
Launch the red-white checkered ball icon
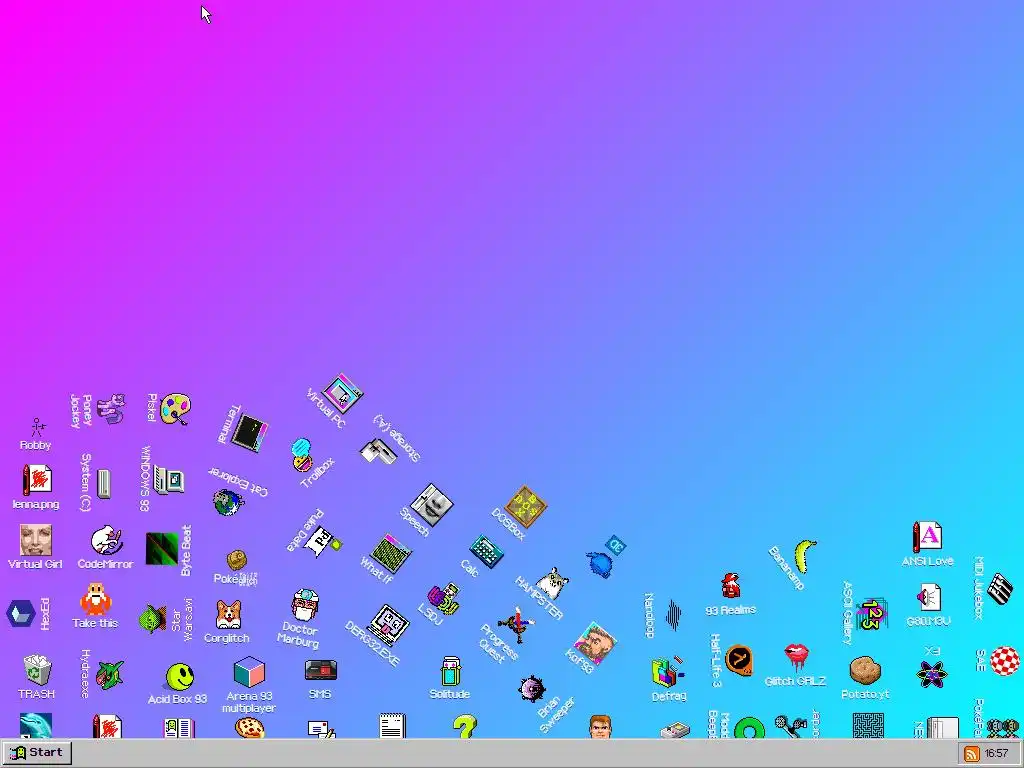(1005, 661)
